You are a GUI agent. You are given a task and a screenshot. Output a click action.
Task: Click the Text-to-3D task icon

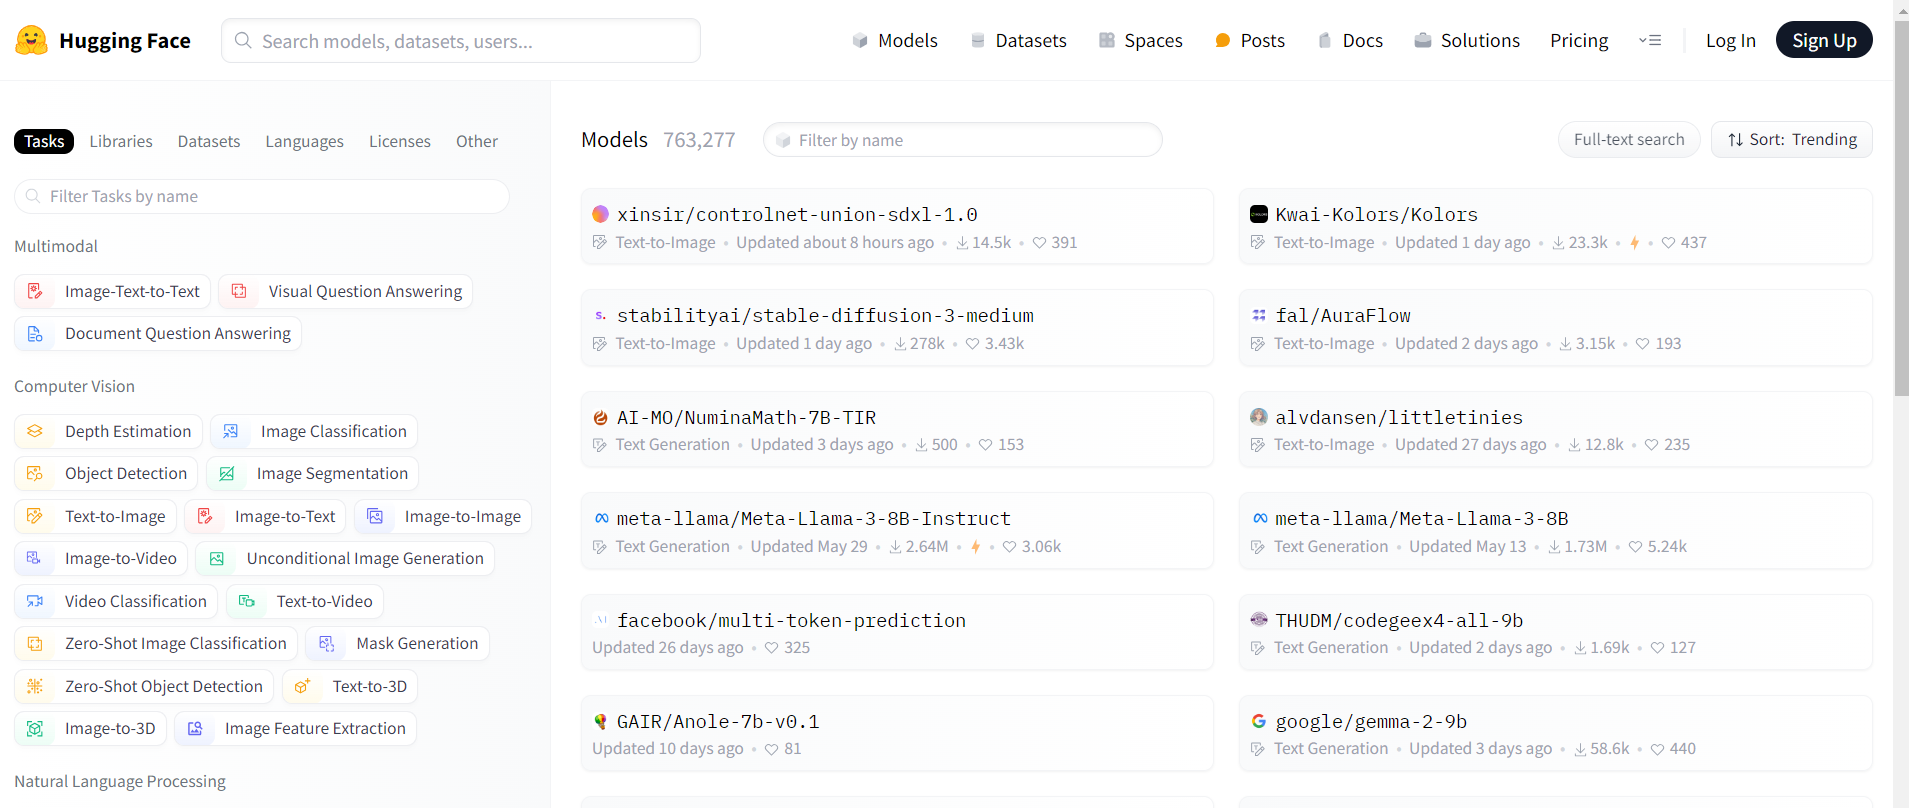(303, 686)
